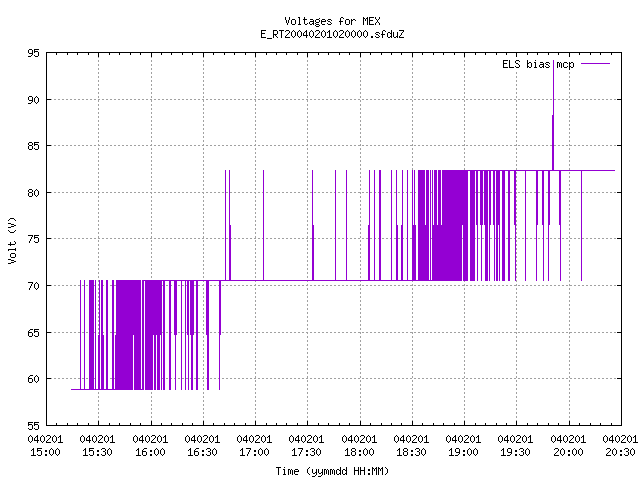640x480 pixels.
Task: Click the 'Time (yymmdd HH:MM)' x-axis label
Action: [332, 471]
